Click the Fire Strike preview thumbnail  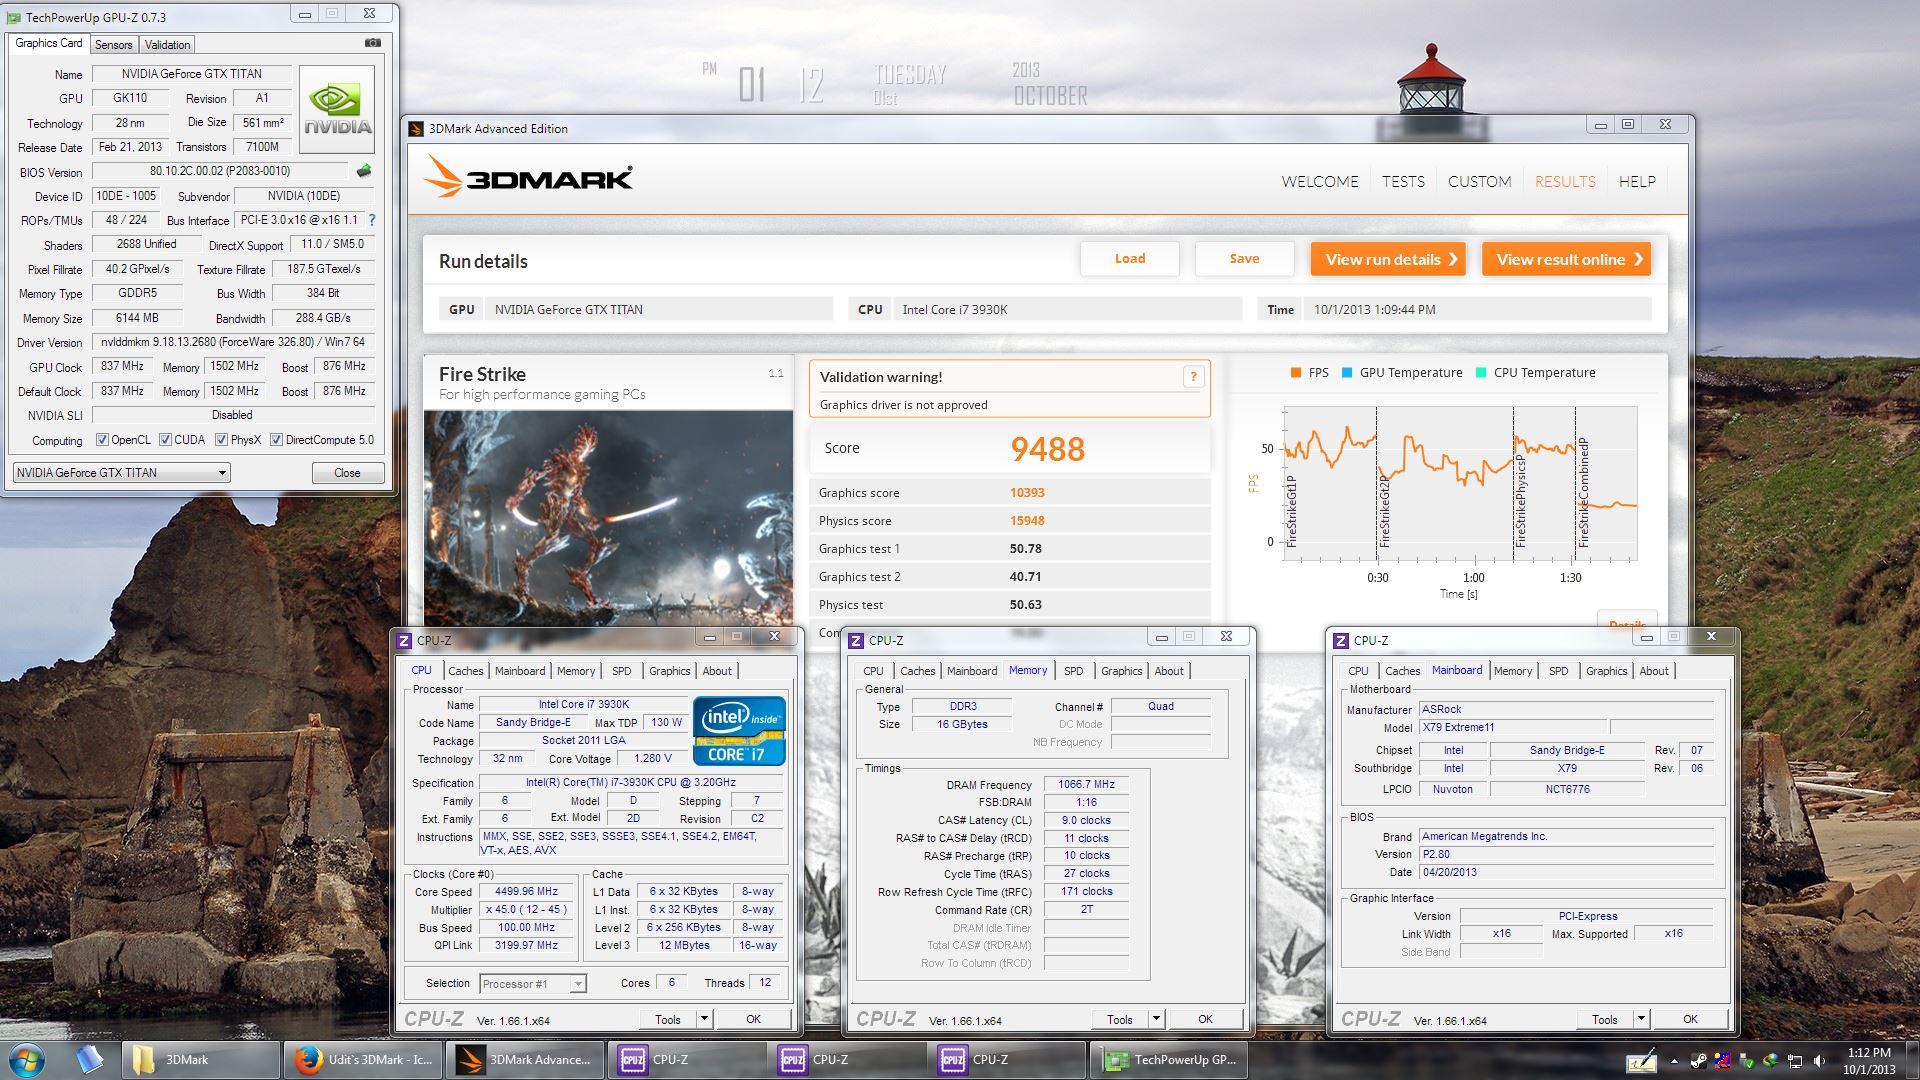(608, 518)
